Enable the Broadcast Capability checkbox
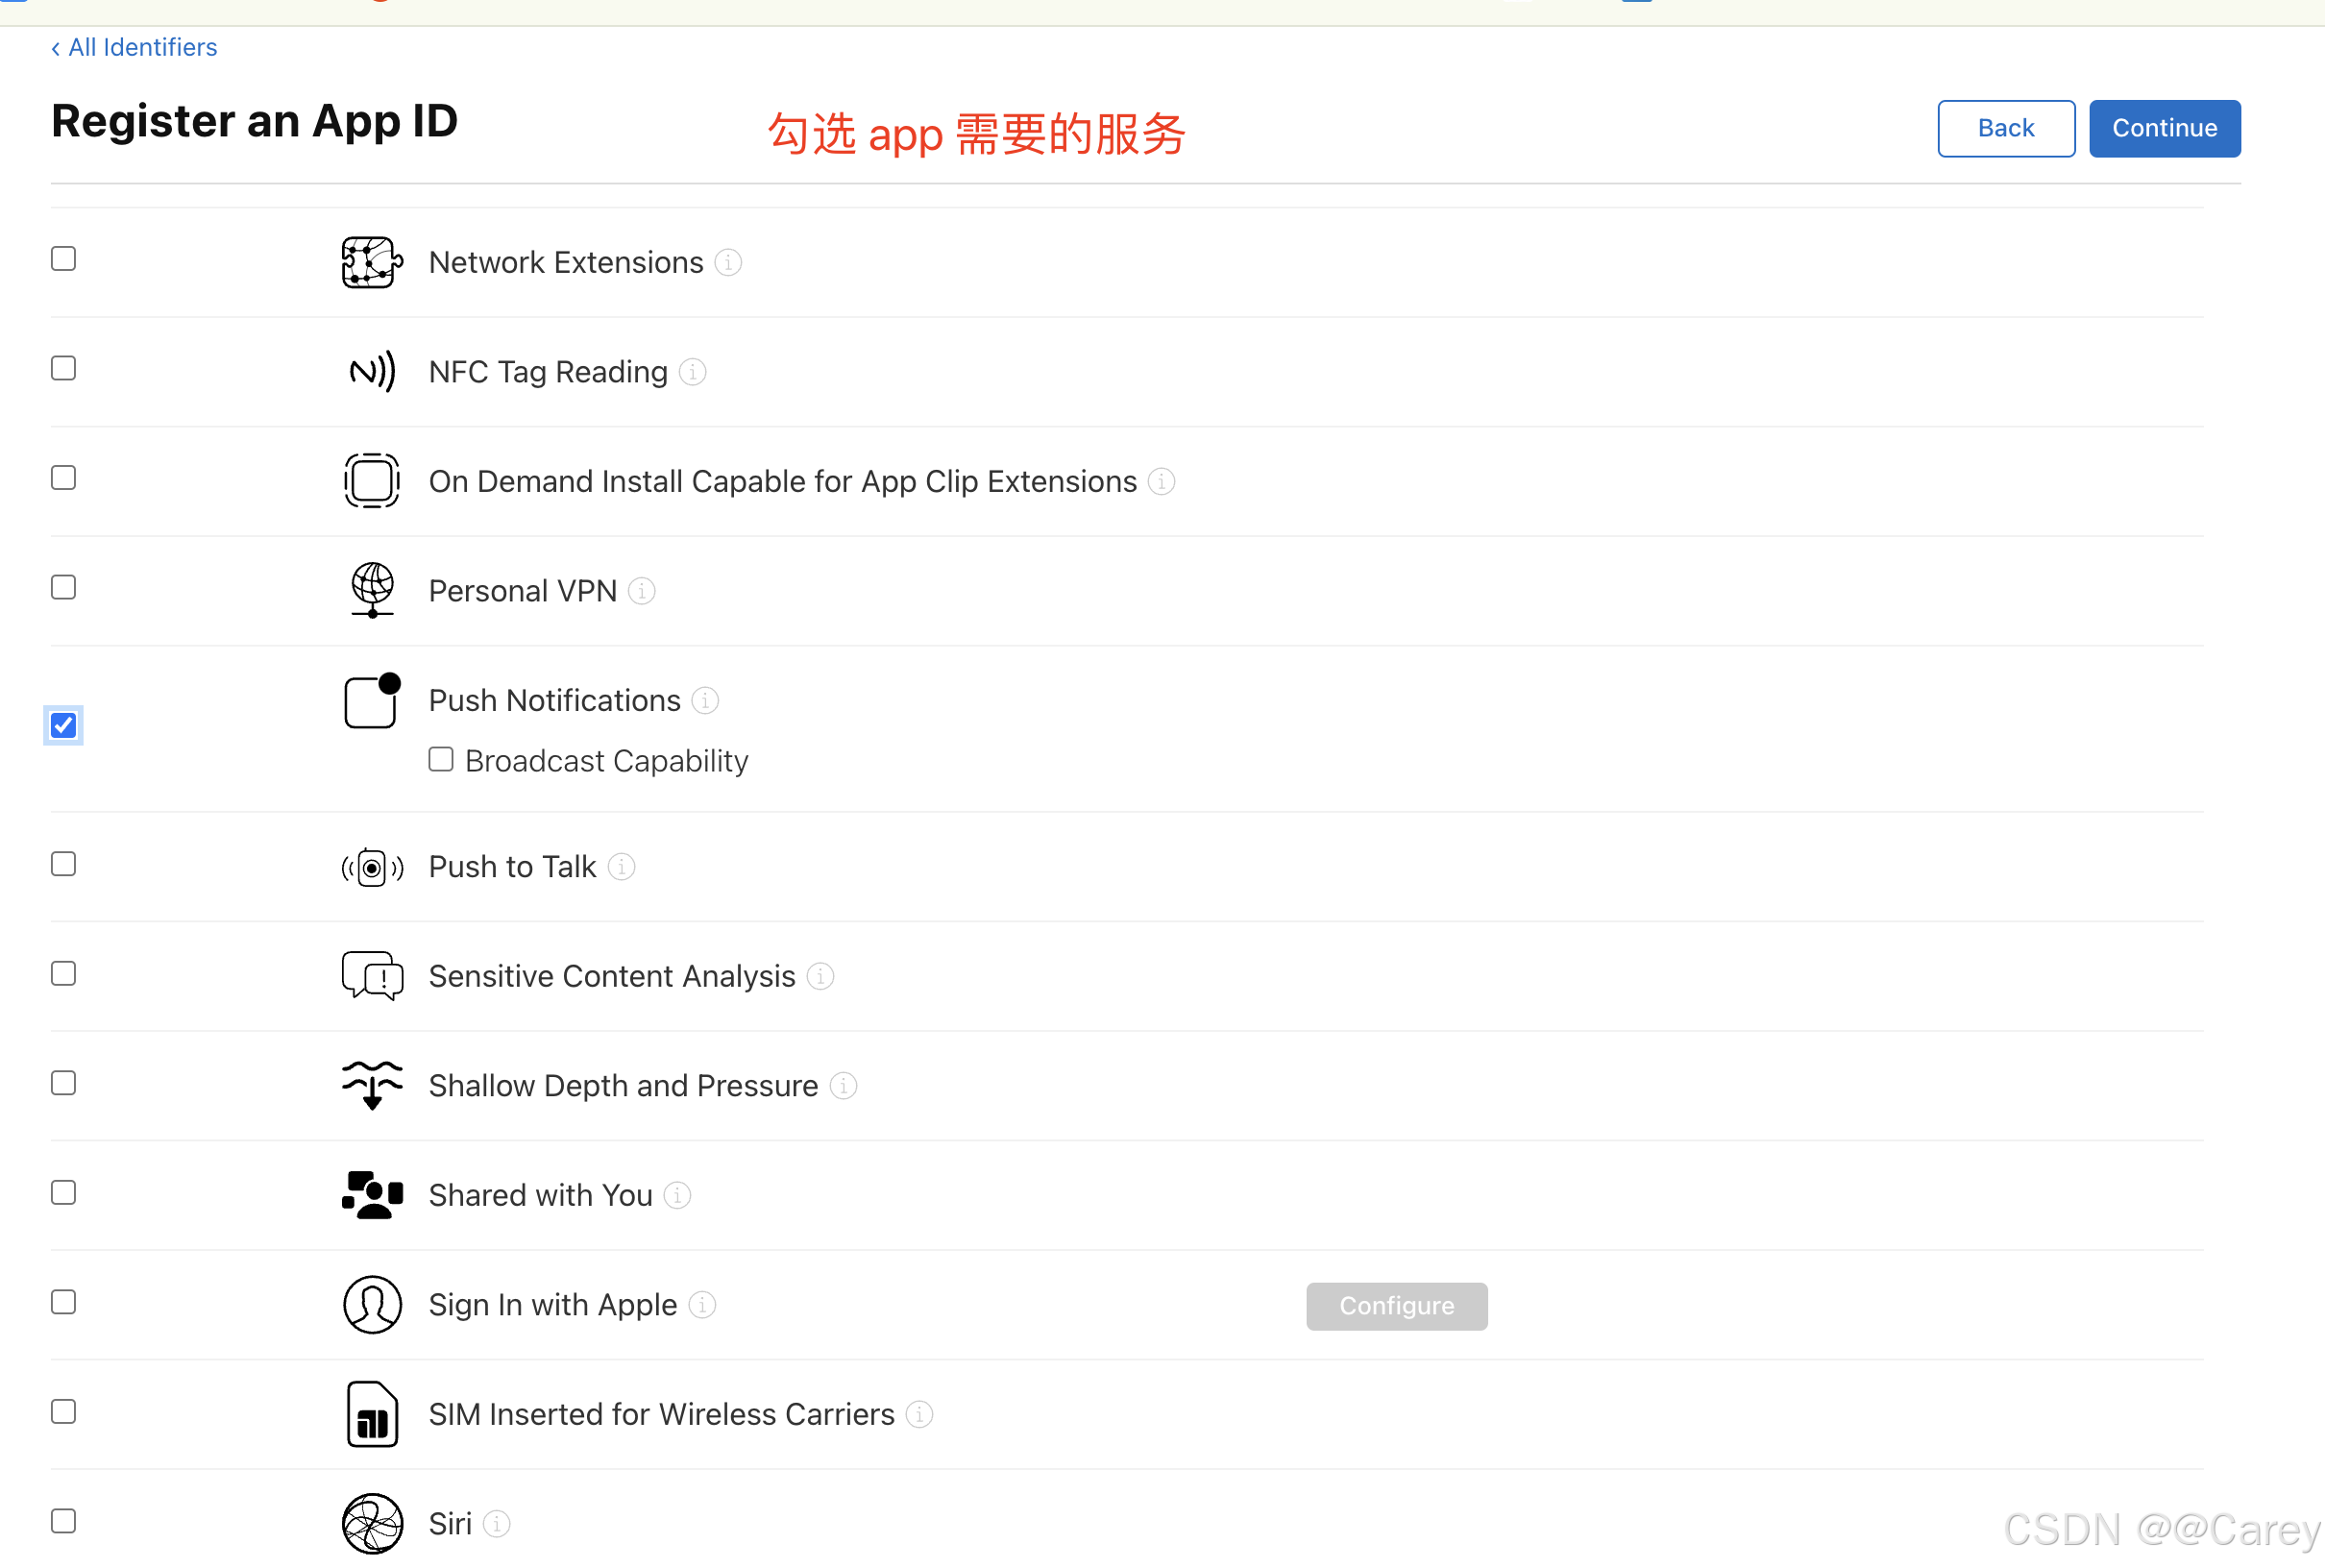This screenshot has width=2325, height=1568. [x=441, y=760]
